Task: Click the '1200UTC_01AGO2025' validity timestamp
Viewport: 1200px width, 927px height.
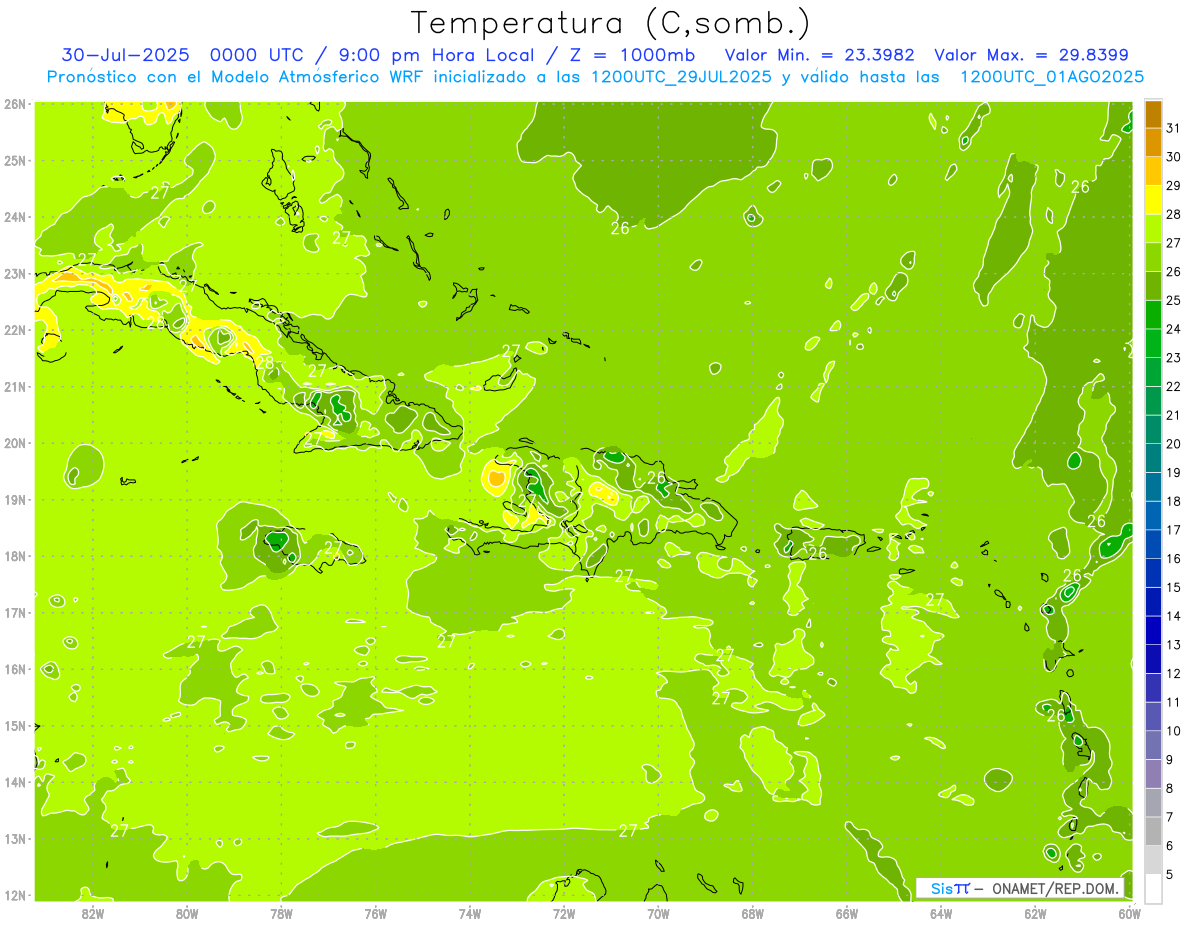Action: [x=1052, y=77]
